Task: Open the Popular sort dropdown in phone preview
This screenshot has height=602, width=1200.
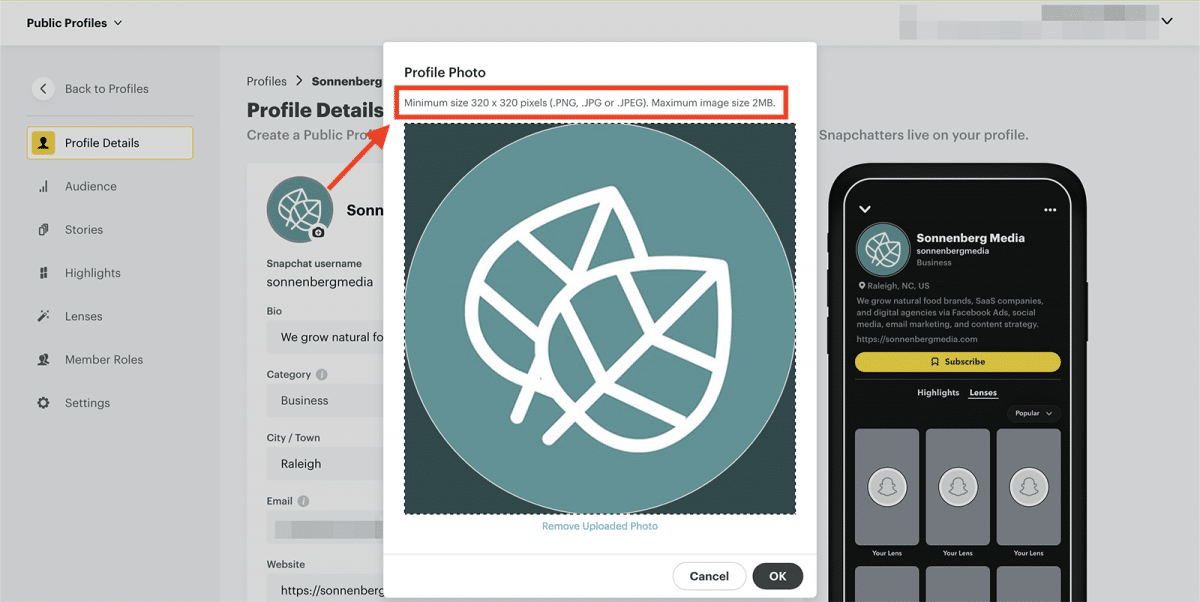Action: coord(1033,413)
